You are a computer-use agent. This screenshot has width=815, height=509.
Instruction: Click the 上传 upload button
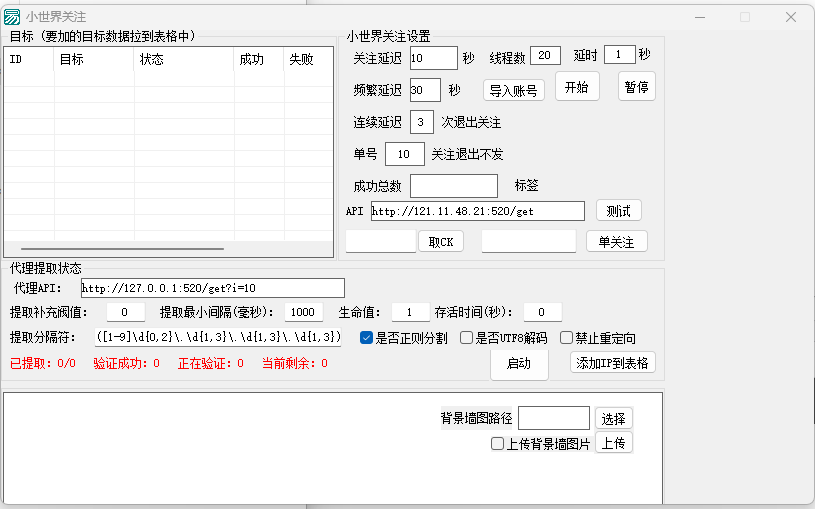614,443
